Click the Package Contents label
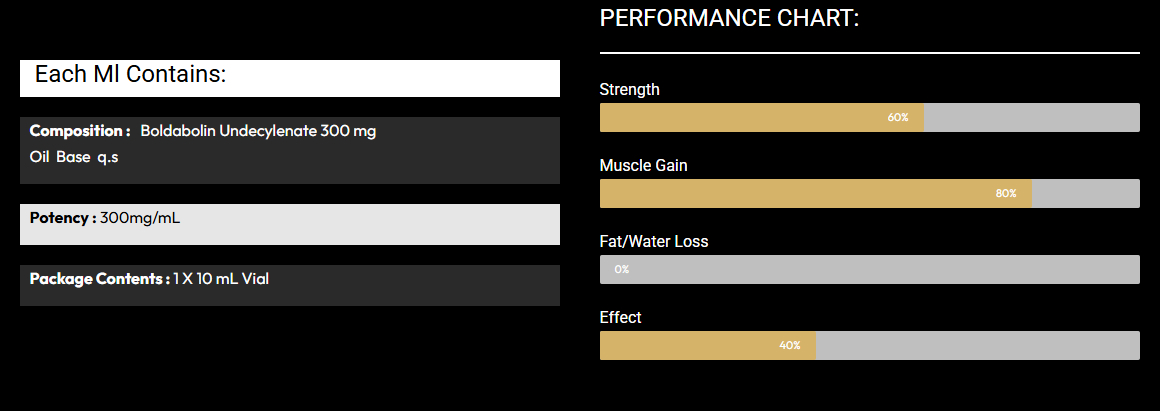The height and width of the screenshot is (411, 1160). pyautogui.click(x=99, y=279)
